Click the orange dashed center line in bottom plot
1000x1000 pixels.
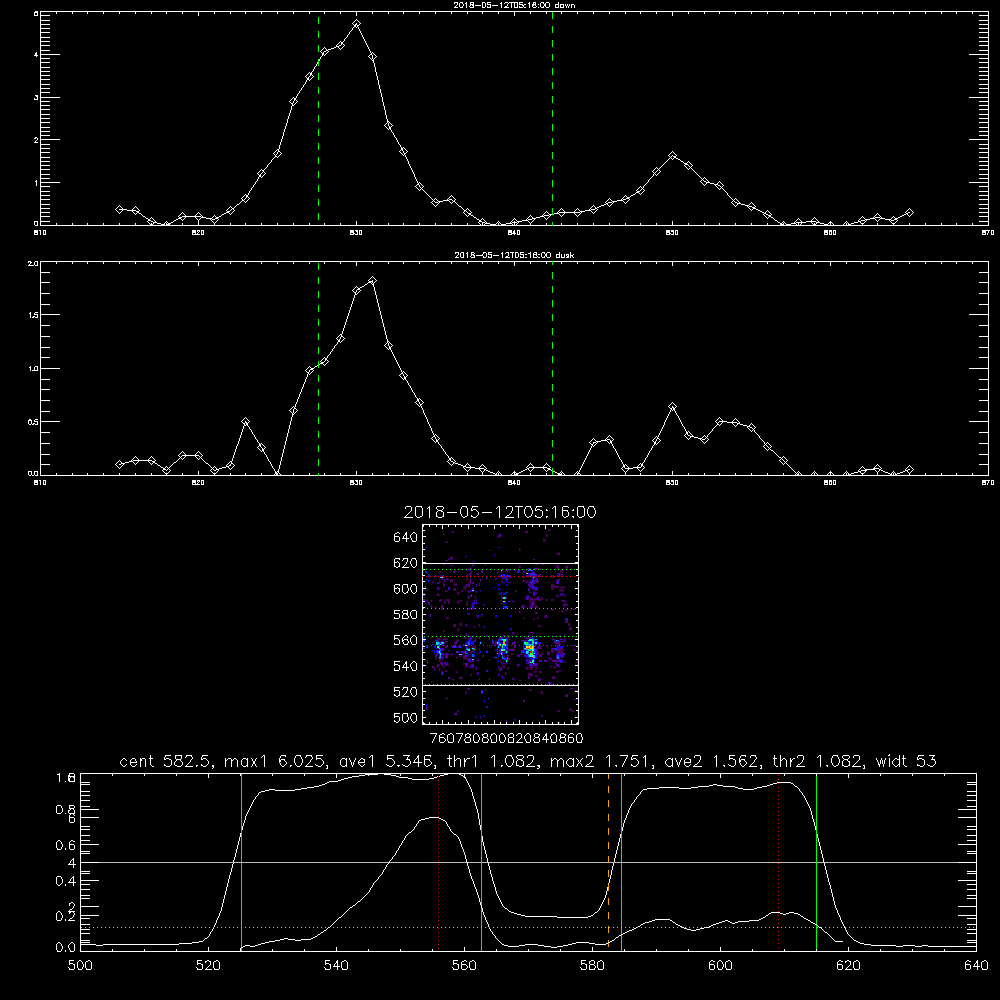pyautogui.click(x=608, y=860)
